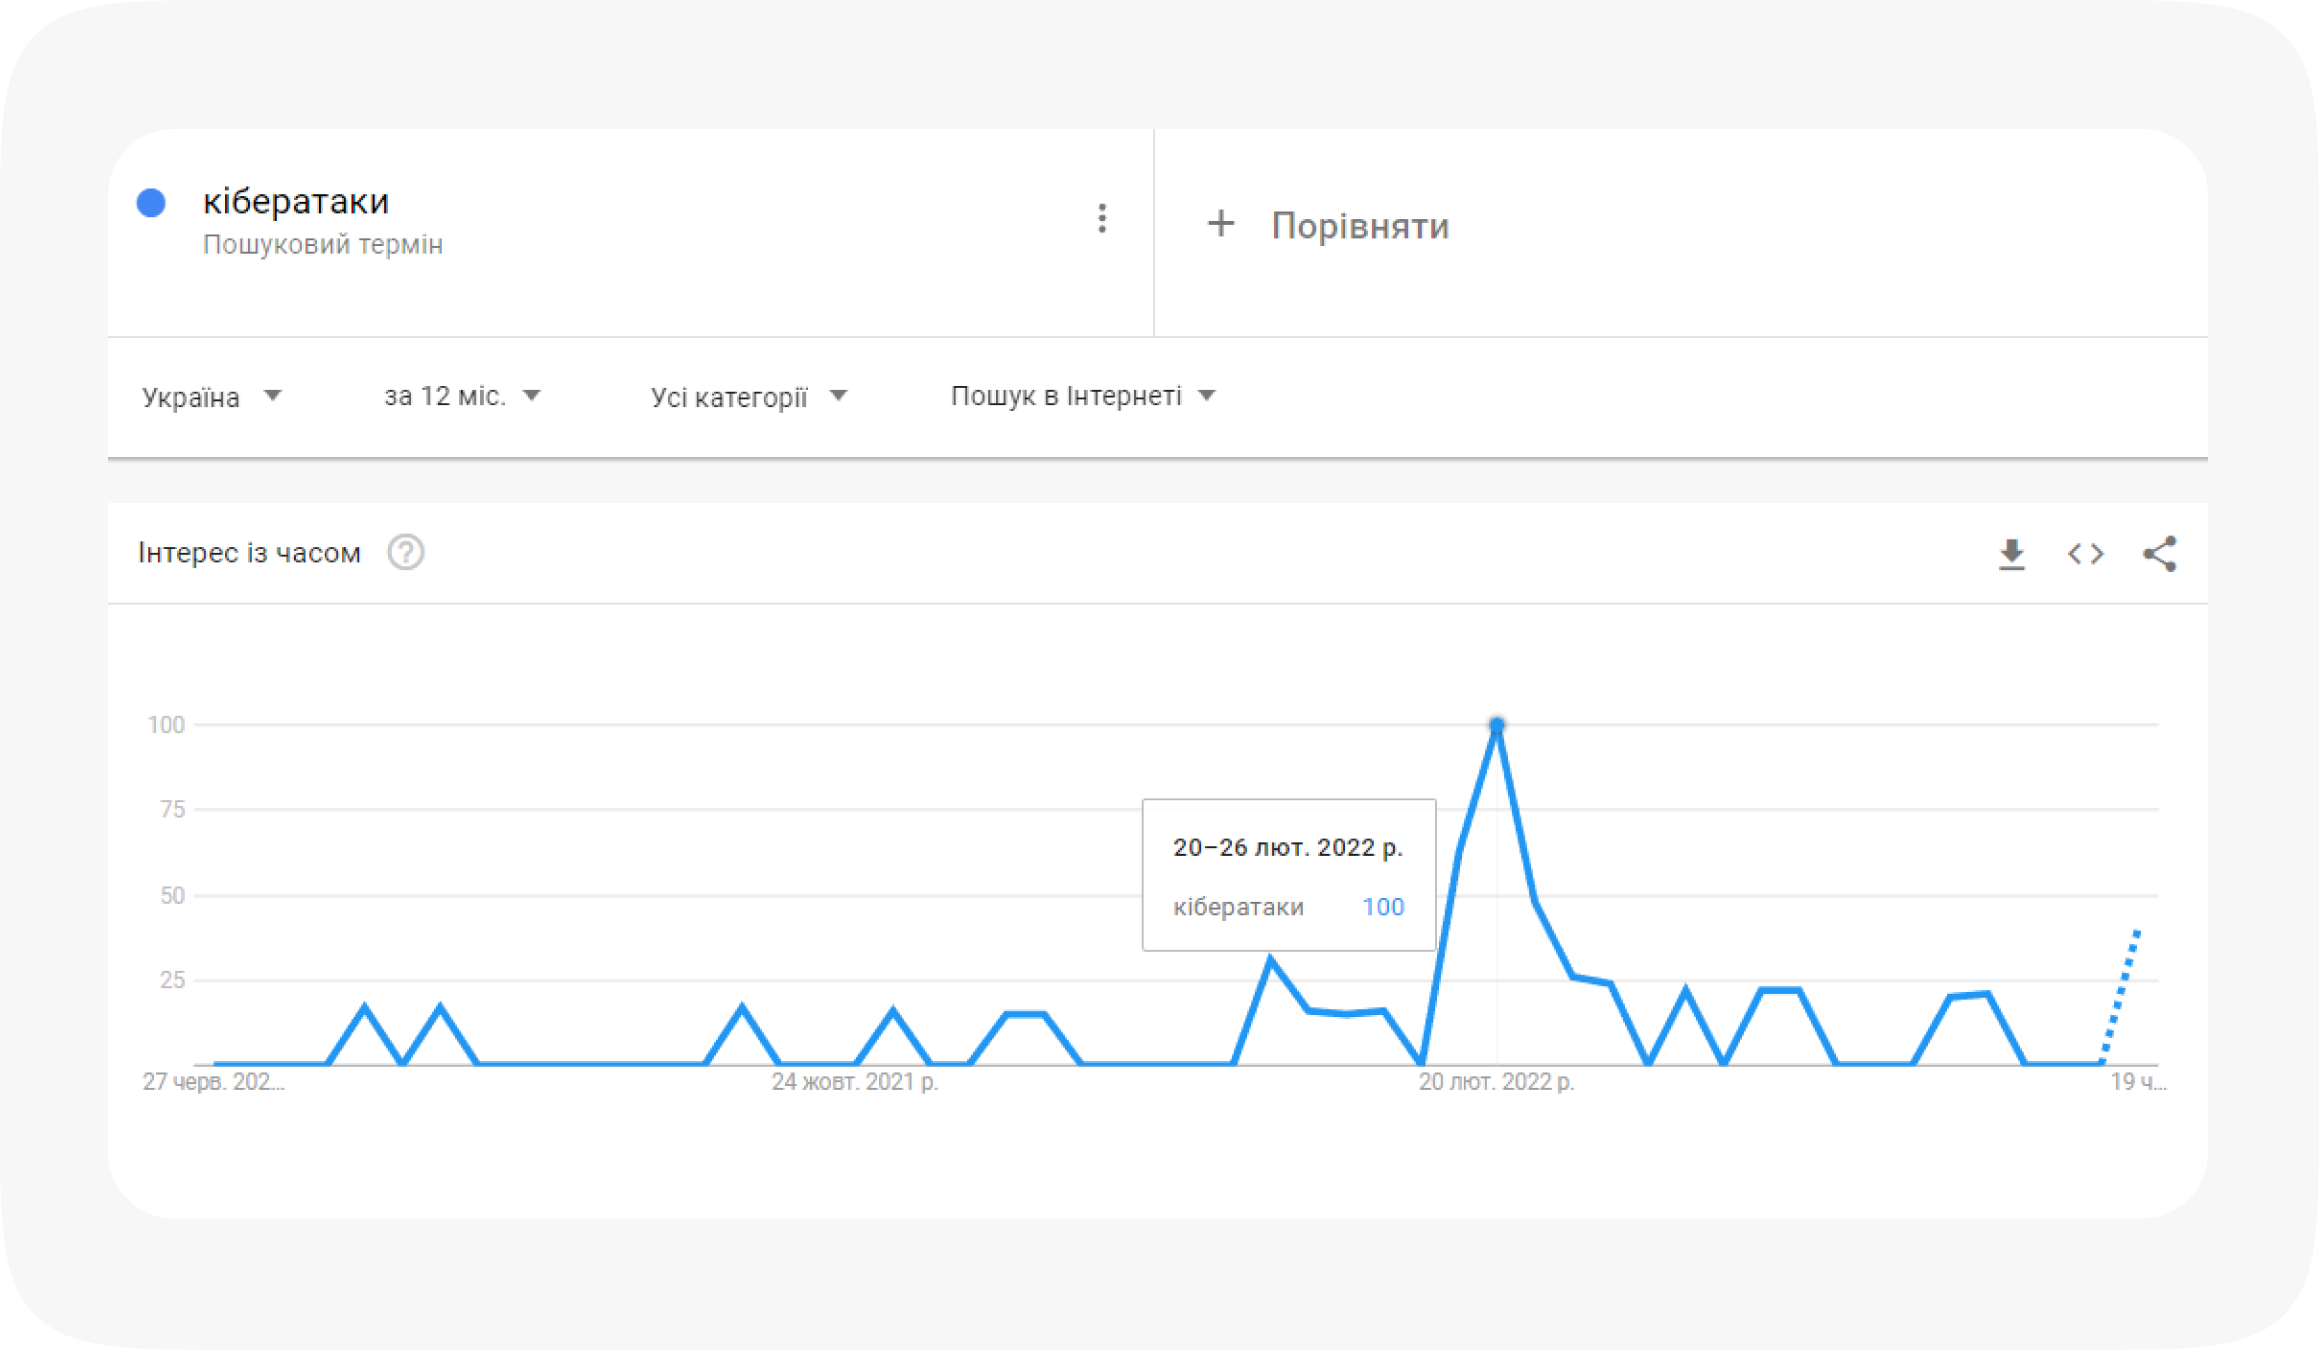The image size is (2319, 1350).
Task: Click the Інтерес із часом heading
Action: [x=249, y=553]
